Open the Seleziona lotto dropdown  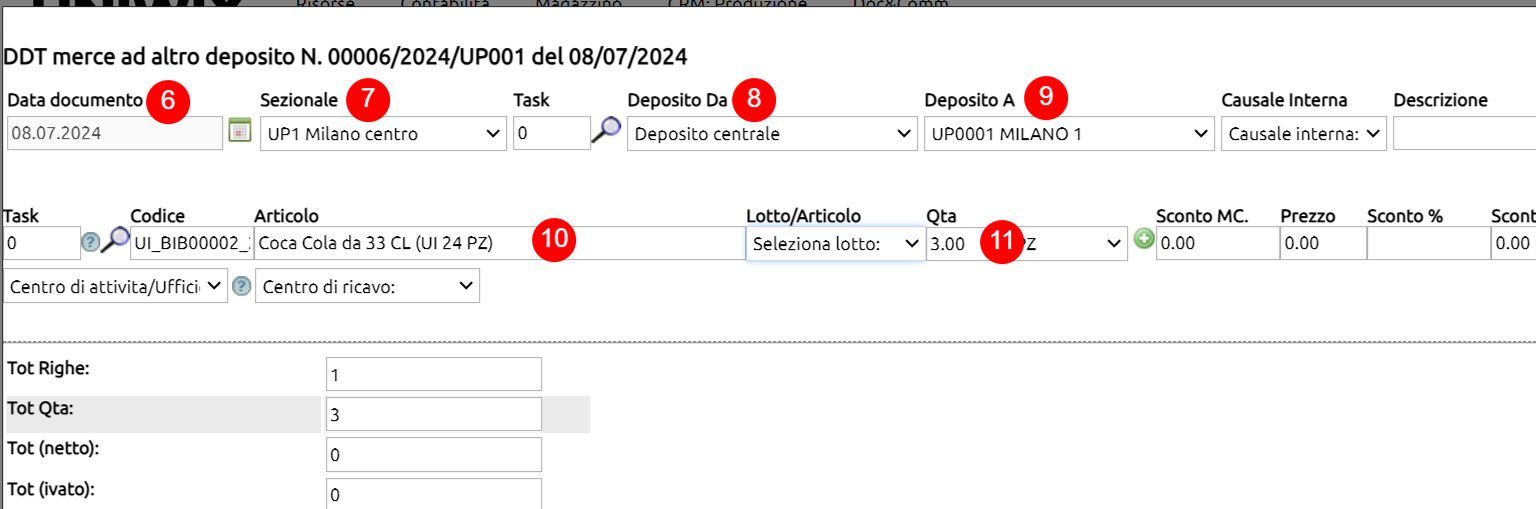[x=835, y=243]
